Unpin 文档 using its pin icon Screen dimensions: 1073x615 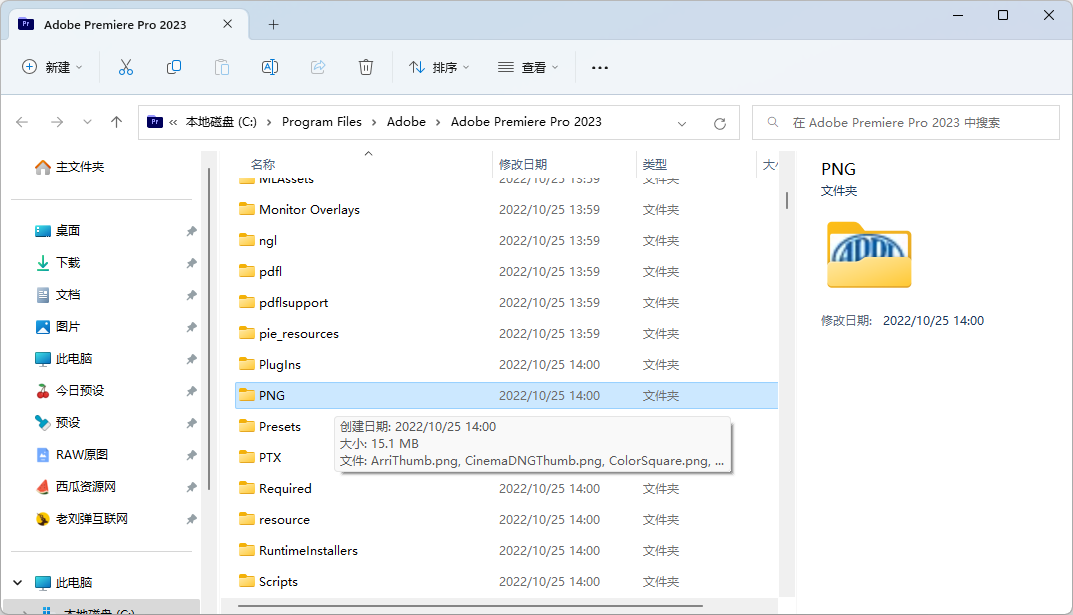pos(192,296)
